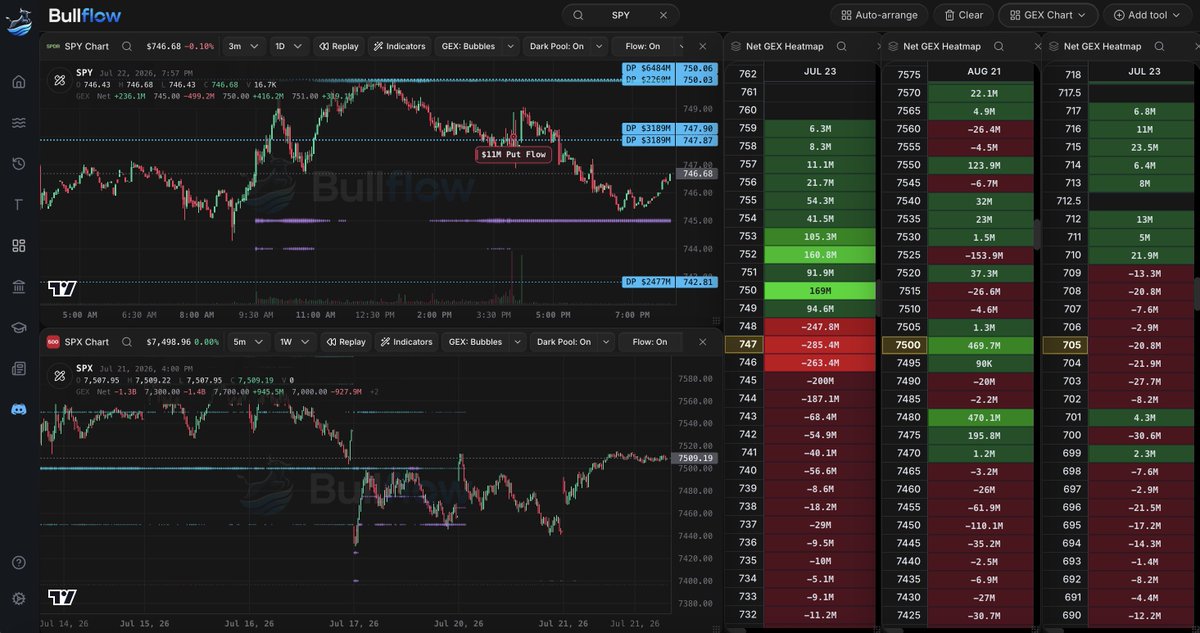Screen dimensions: 1200x633
Task: Close the SPX Chart panel
Action: (702, 342)
